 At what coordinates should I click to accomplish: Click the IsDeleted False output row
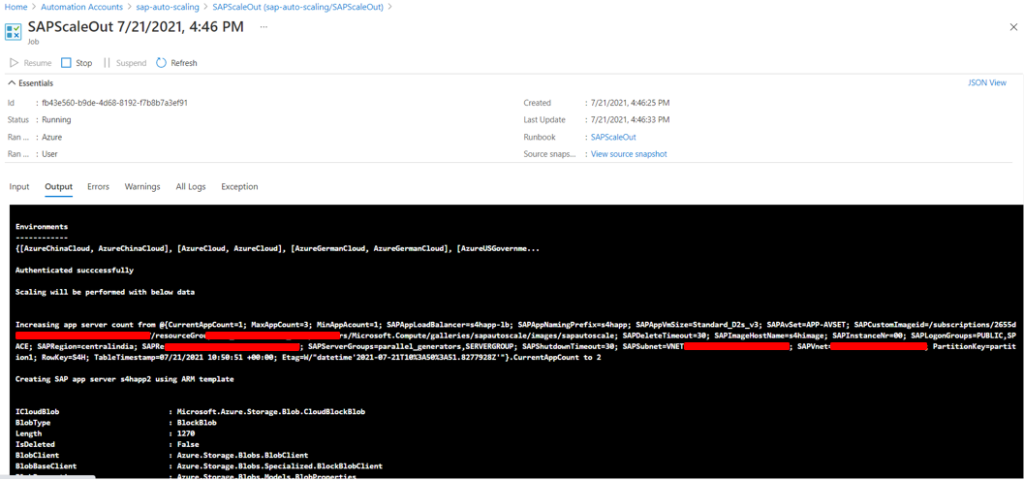tap(107, 444)
